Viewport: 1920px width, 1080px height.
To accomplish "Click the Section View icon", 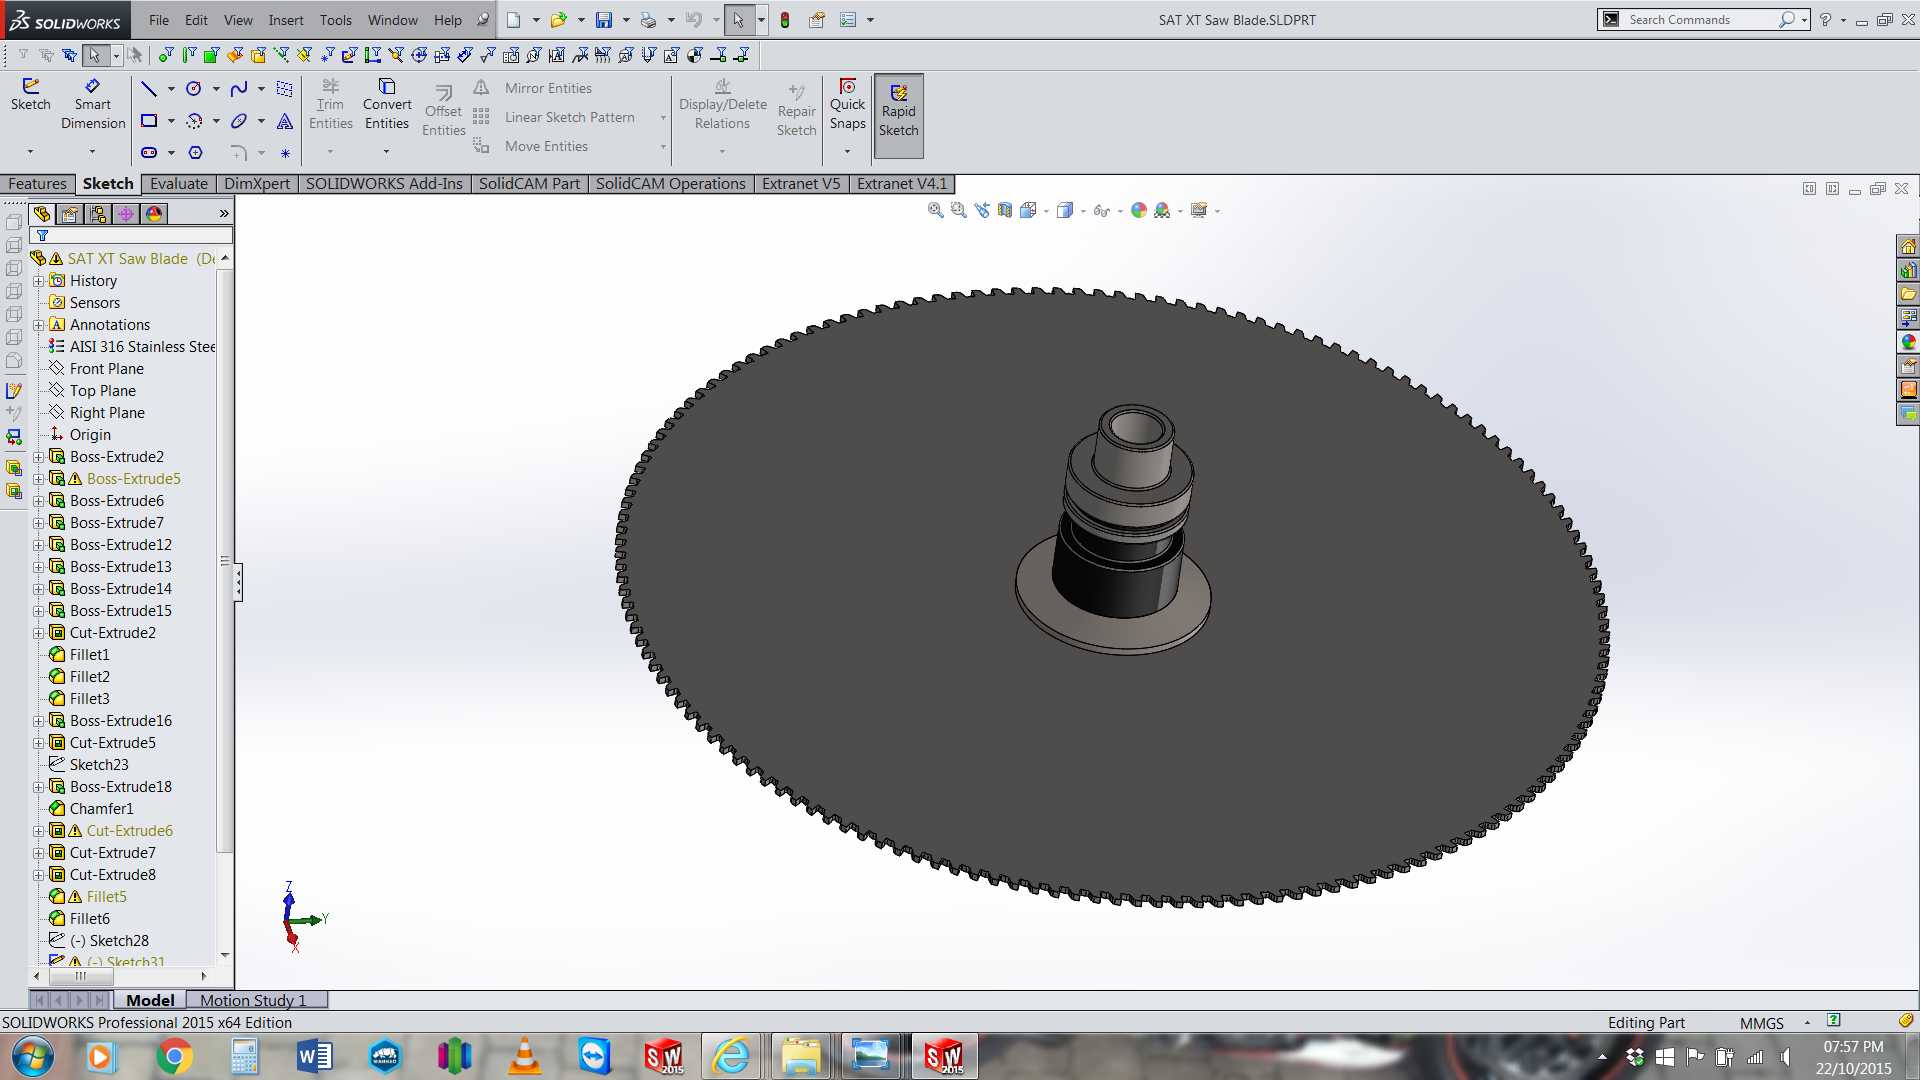I will click(1005, 210).
